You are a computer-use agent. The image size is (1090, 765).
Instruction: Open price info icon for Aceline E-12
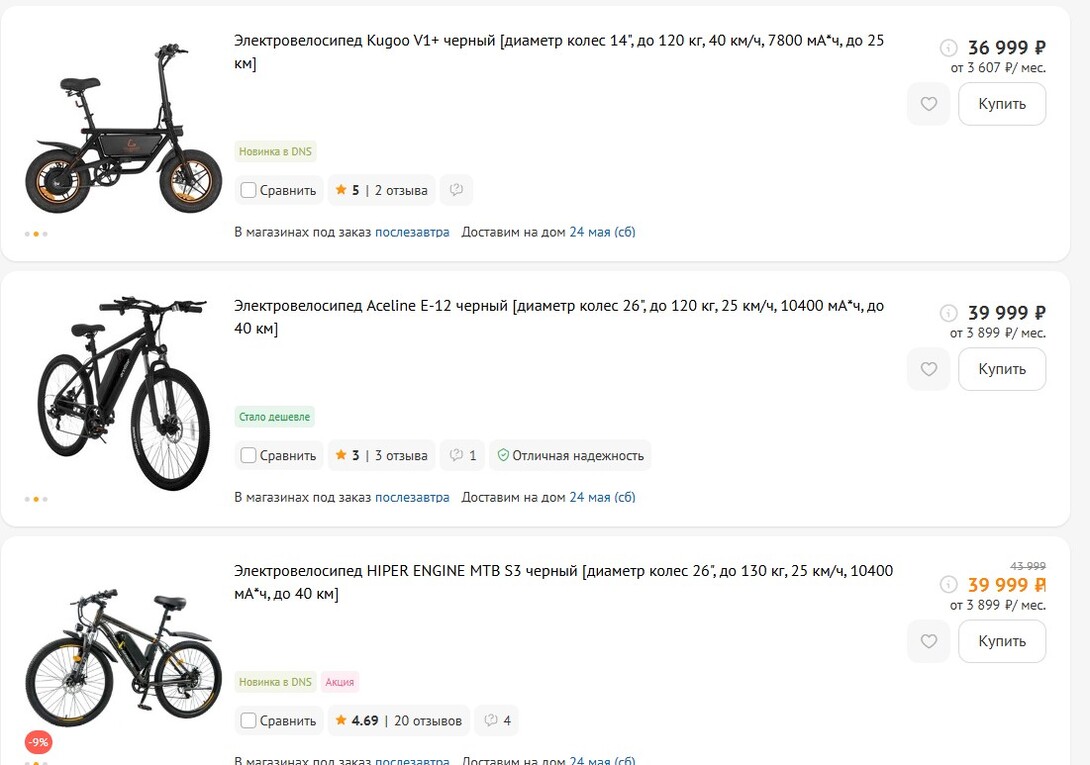click(x=949, y=313)
